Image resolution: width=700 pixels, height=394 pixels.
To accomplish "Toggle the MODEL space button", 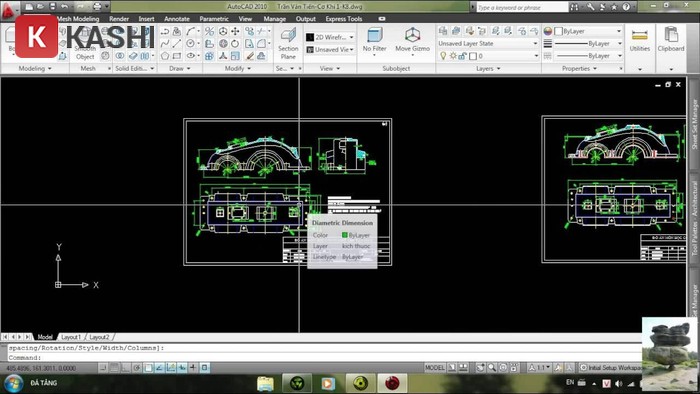I will point(434,368).
